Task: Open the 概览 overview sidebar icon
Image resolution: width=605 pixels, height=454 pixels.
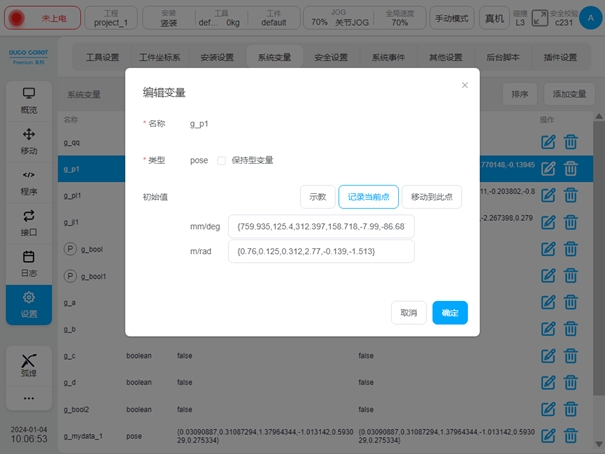Action: [x=29, y=100]
